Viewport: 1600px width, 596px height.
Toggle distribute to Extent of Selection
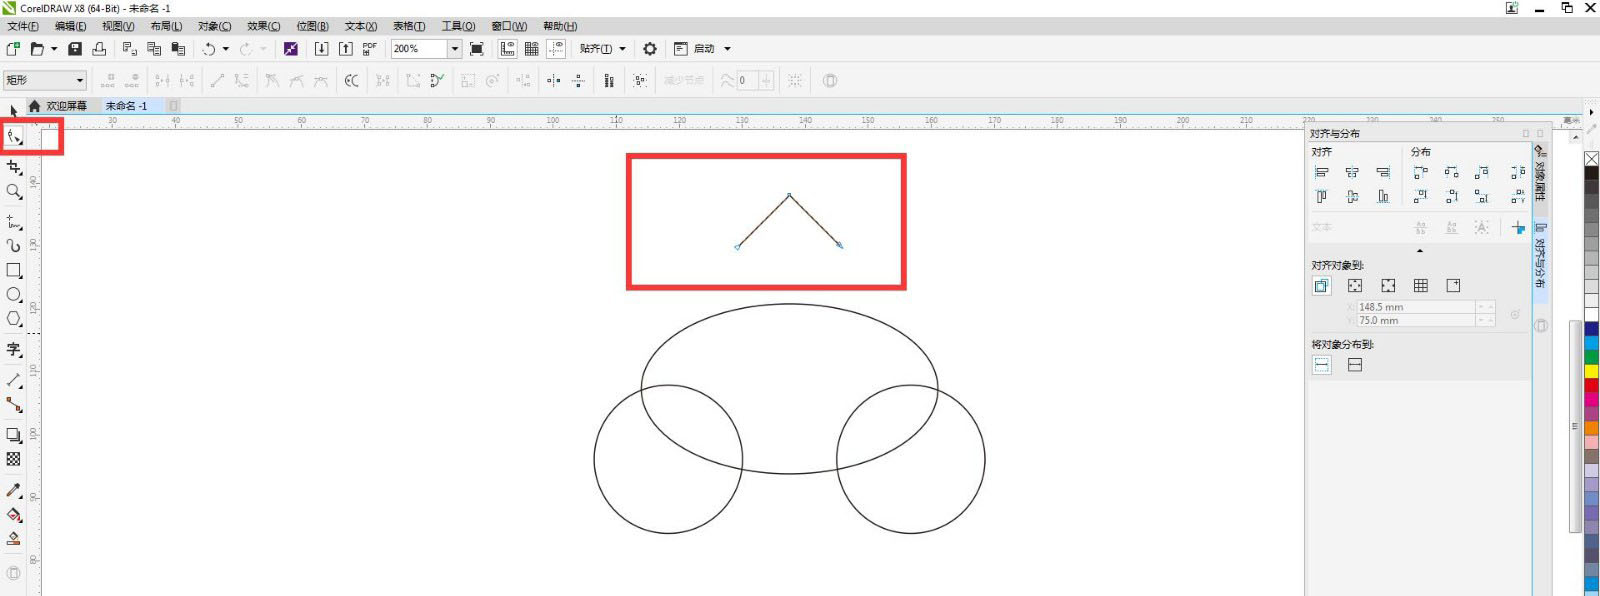1322,365
